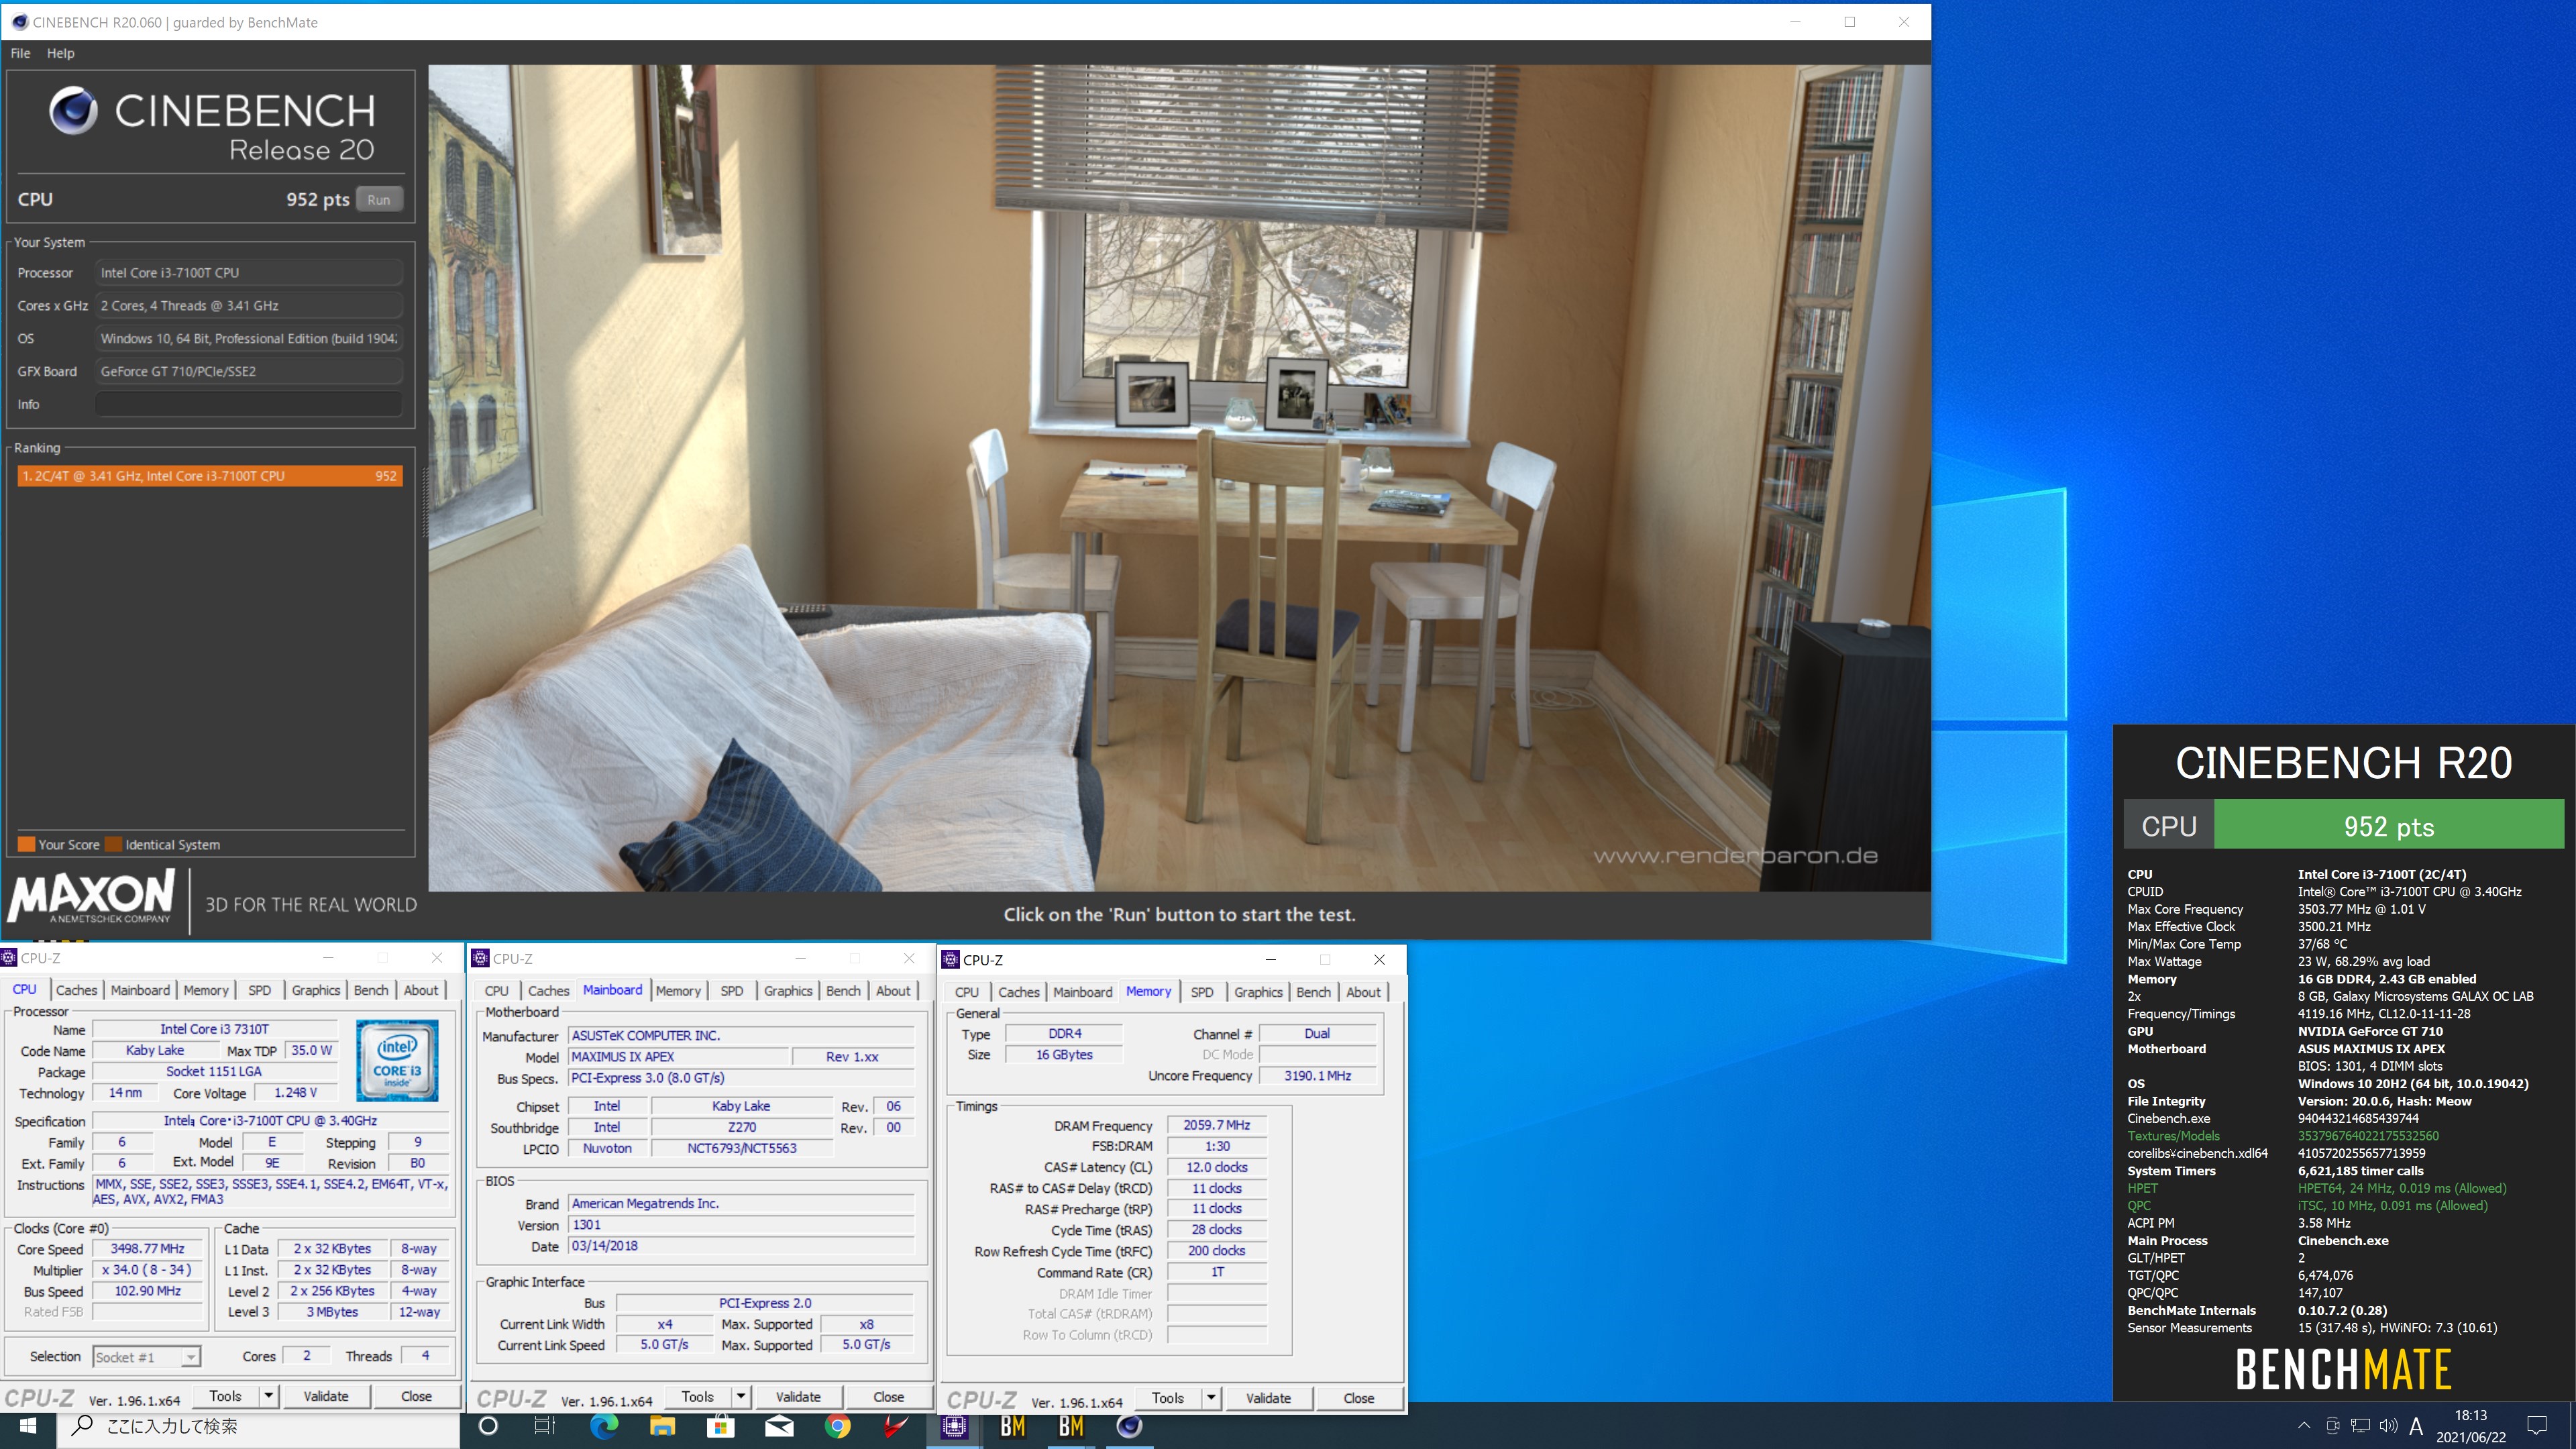Open Socket #1 selection dropdown

coord(147,1357)
